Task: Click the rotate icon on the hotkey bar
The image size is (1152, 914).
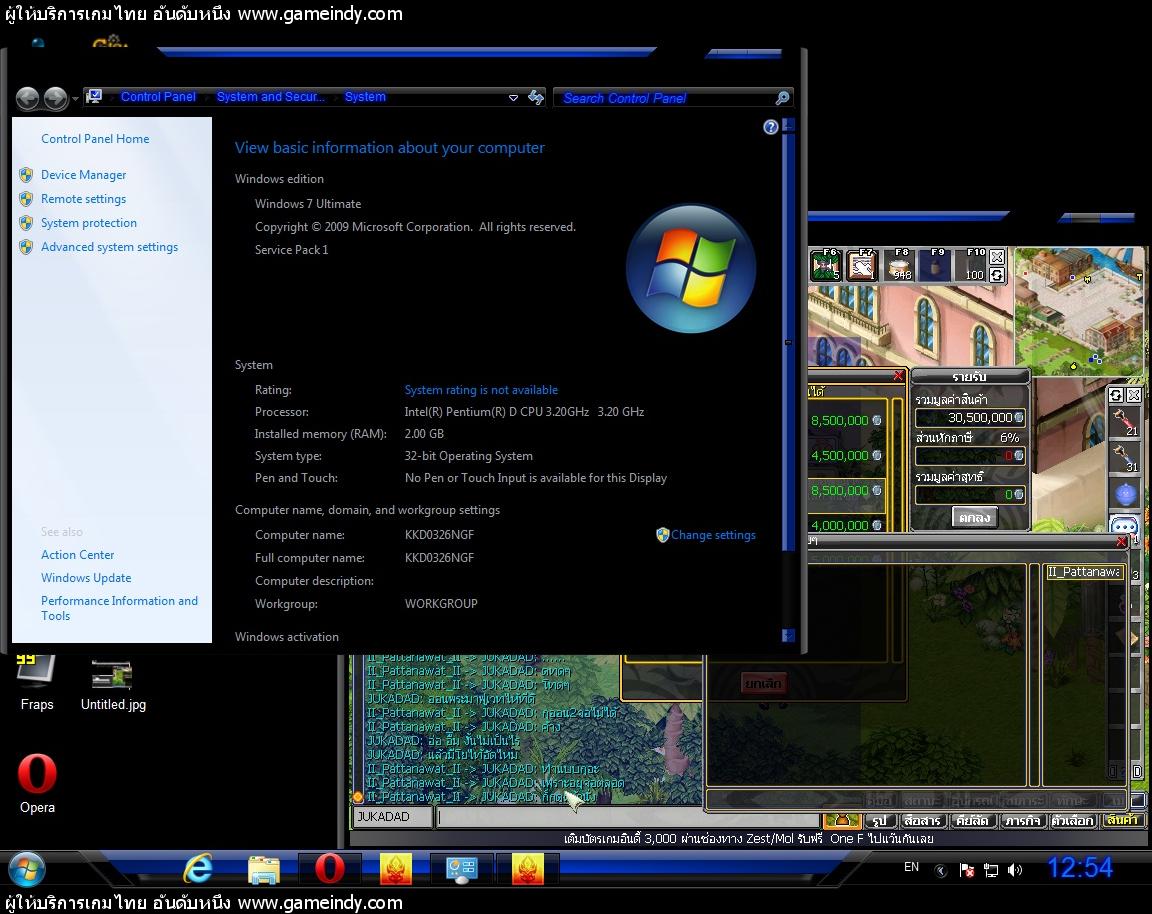Action: (x=997, y=275)
